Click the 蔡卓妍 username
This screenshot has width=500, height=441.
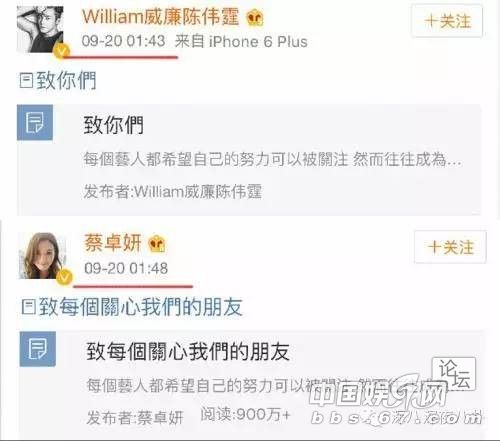click(113, 242)
